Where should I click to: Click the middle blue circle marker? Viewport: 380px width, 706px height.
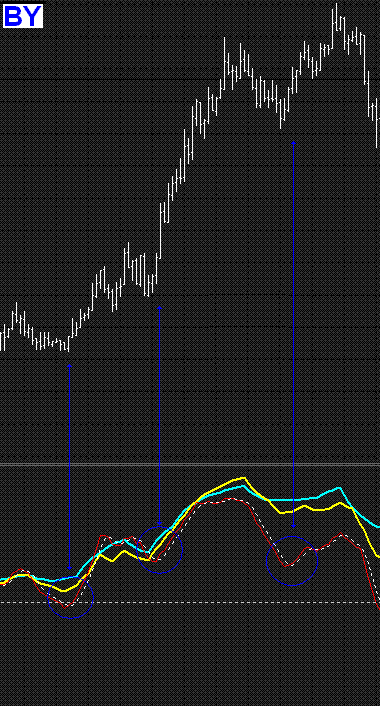click(x=159, y=550)
